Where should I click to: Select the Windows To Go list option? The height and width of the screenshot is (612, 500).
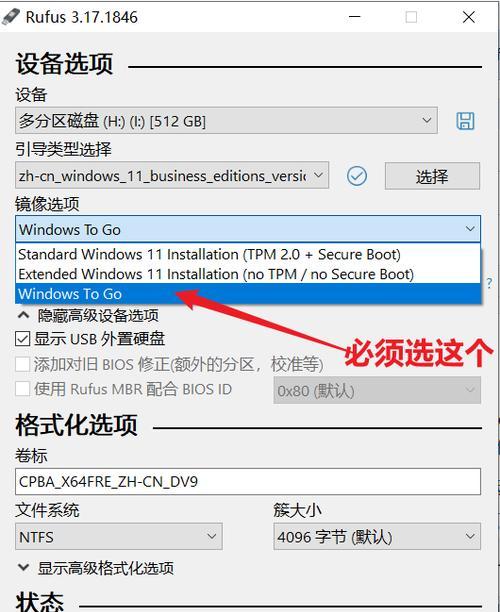click(248, 294)
